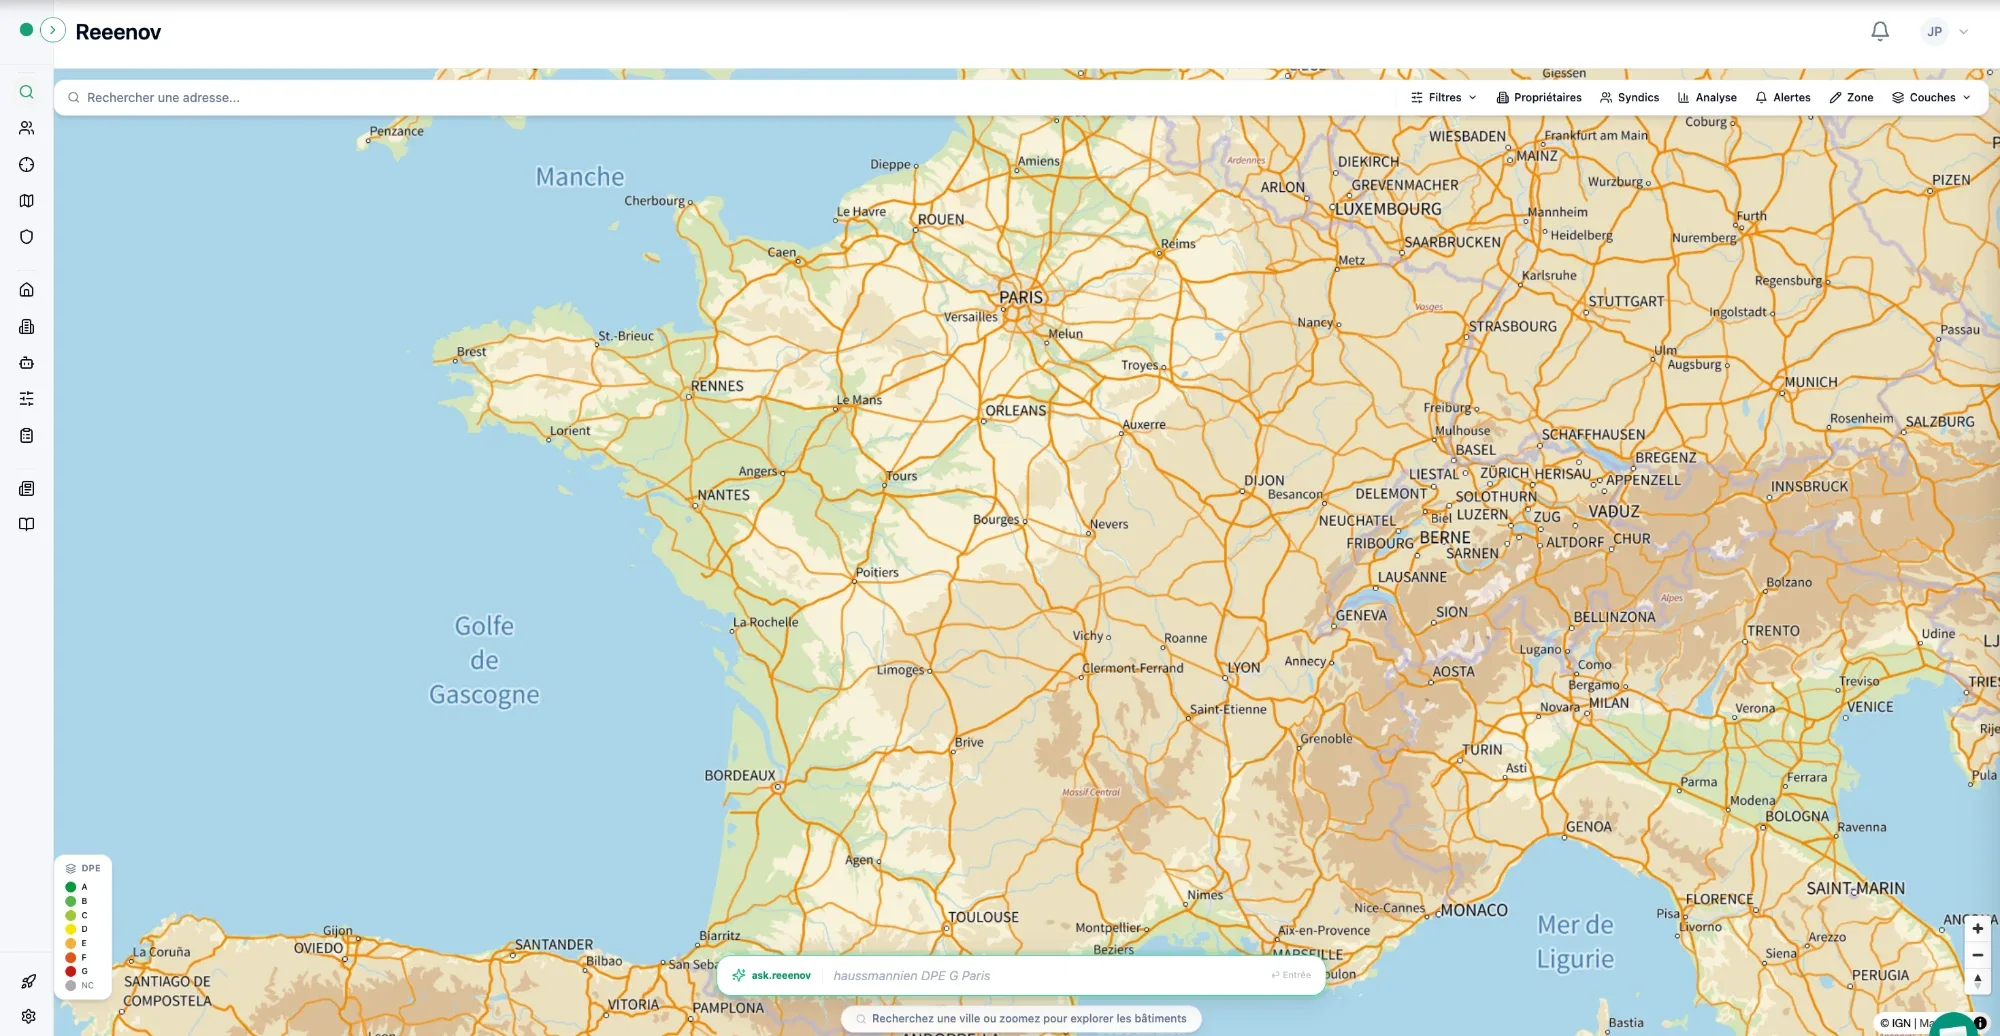Screen dimensions: 2000x1036
Task: Click the DPE legend layers icon
Action: 71,869
